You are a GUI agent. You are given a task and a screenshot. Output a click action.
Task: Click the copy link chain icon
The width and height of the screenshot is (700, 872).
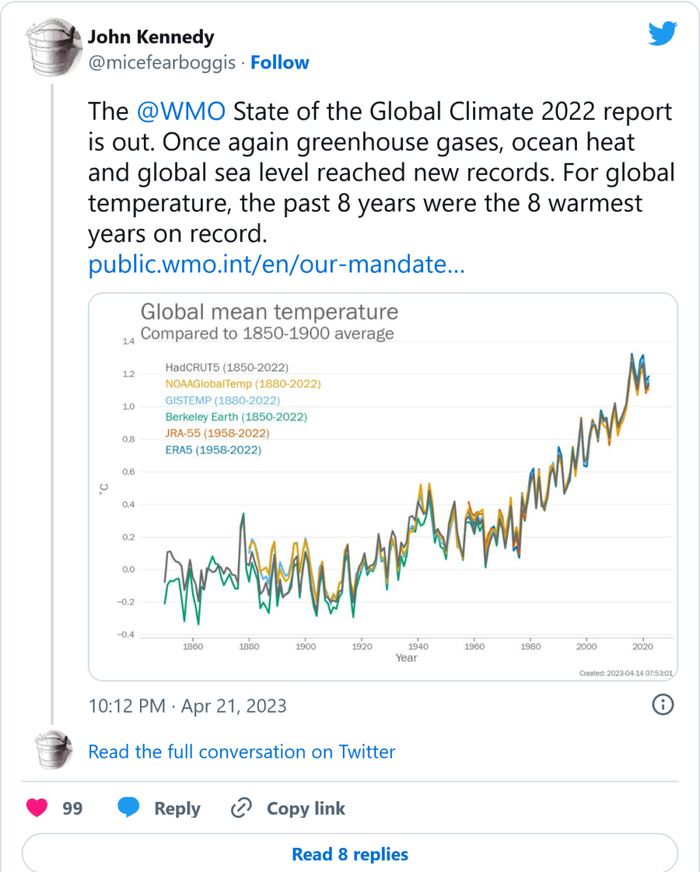241,808
